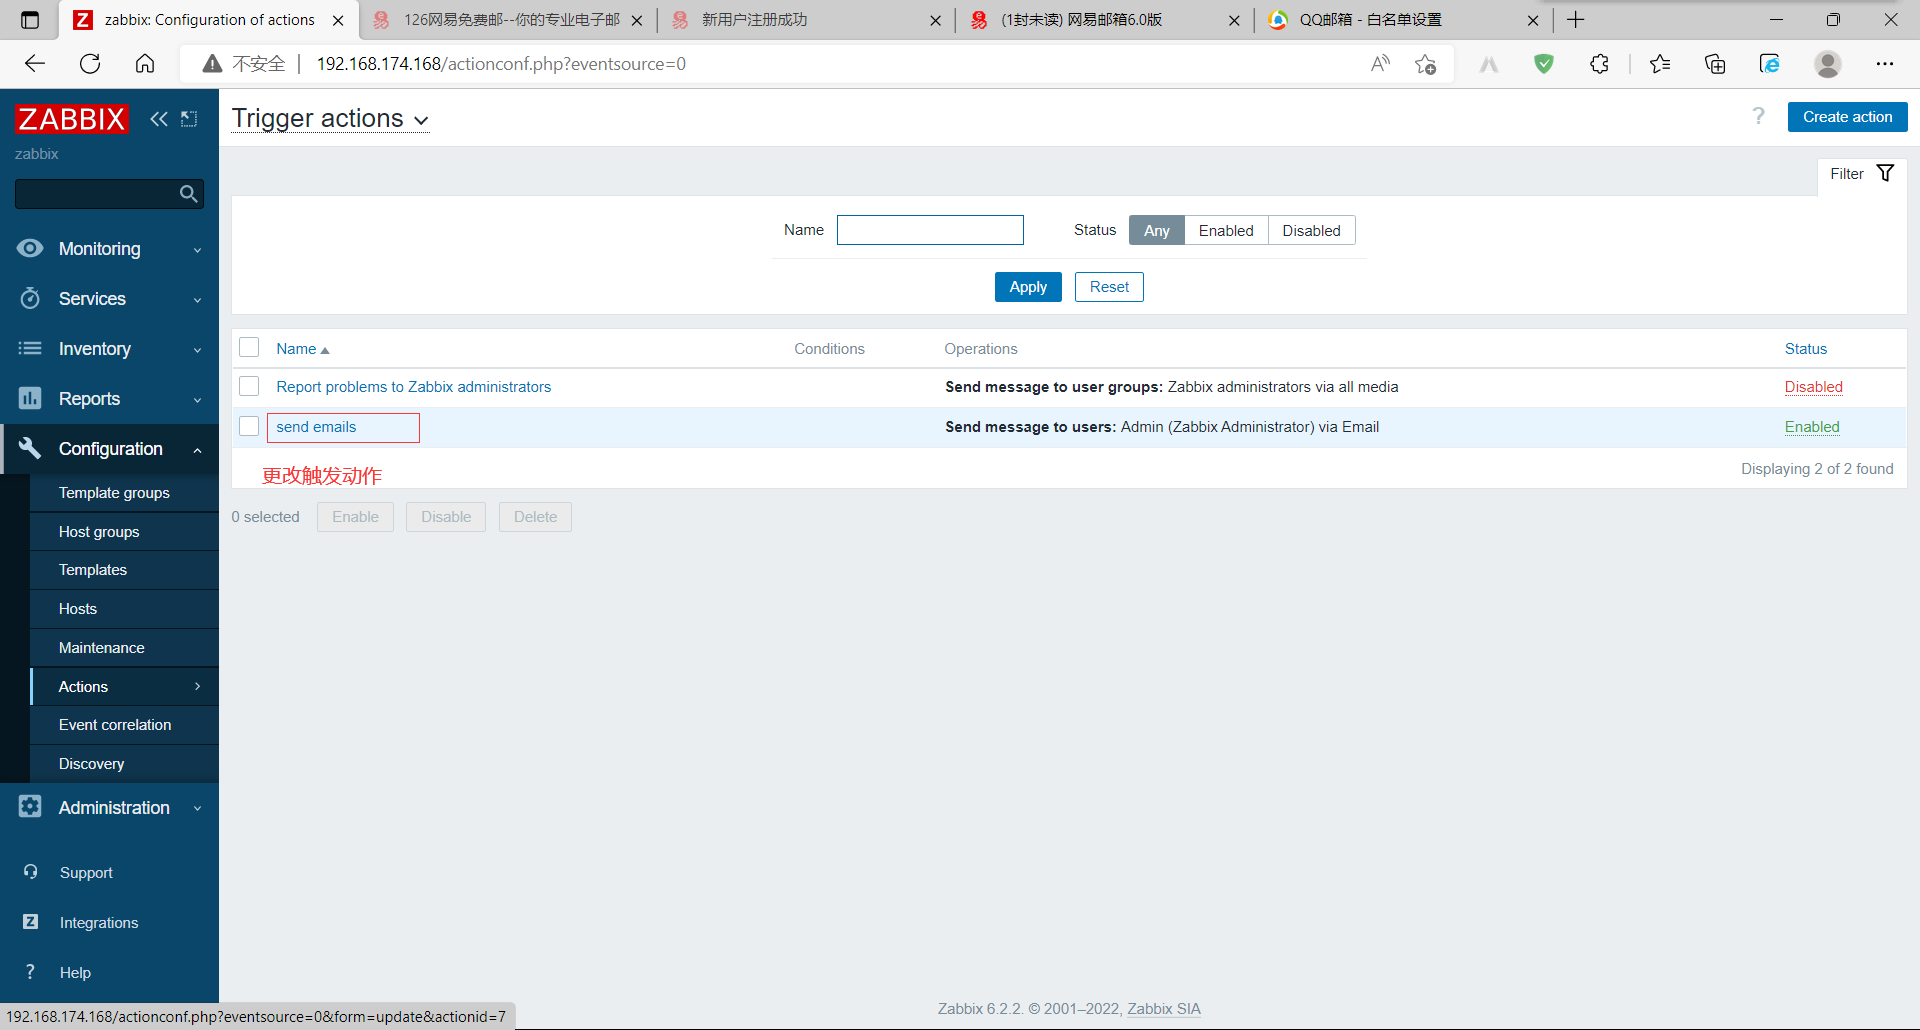Click the Support headset icon
Viewport: 1920px width, 1030px height.
tap(30, 872)
